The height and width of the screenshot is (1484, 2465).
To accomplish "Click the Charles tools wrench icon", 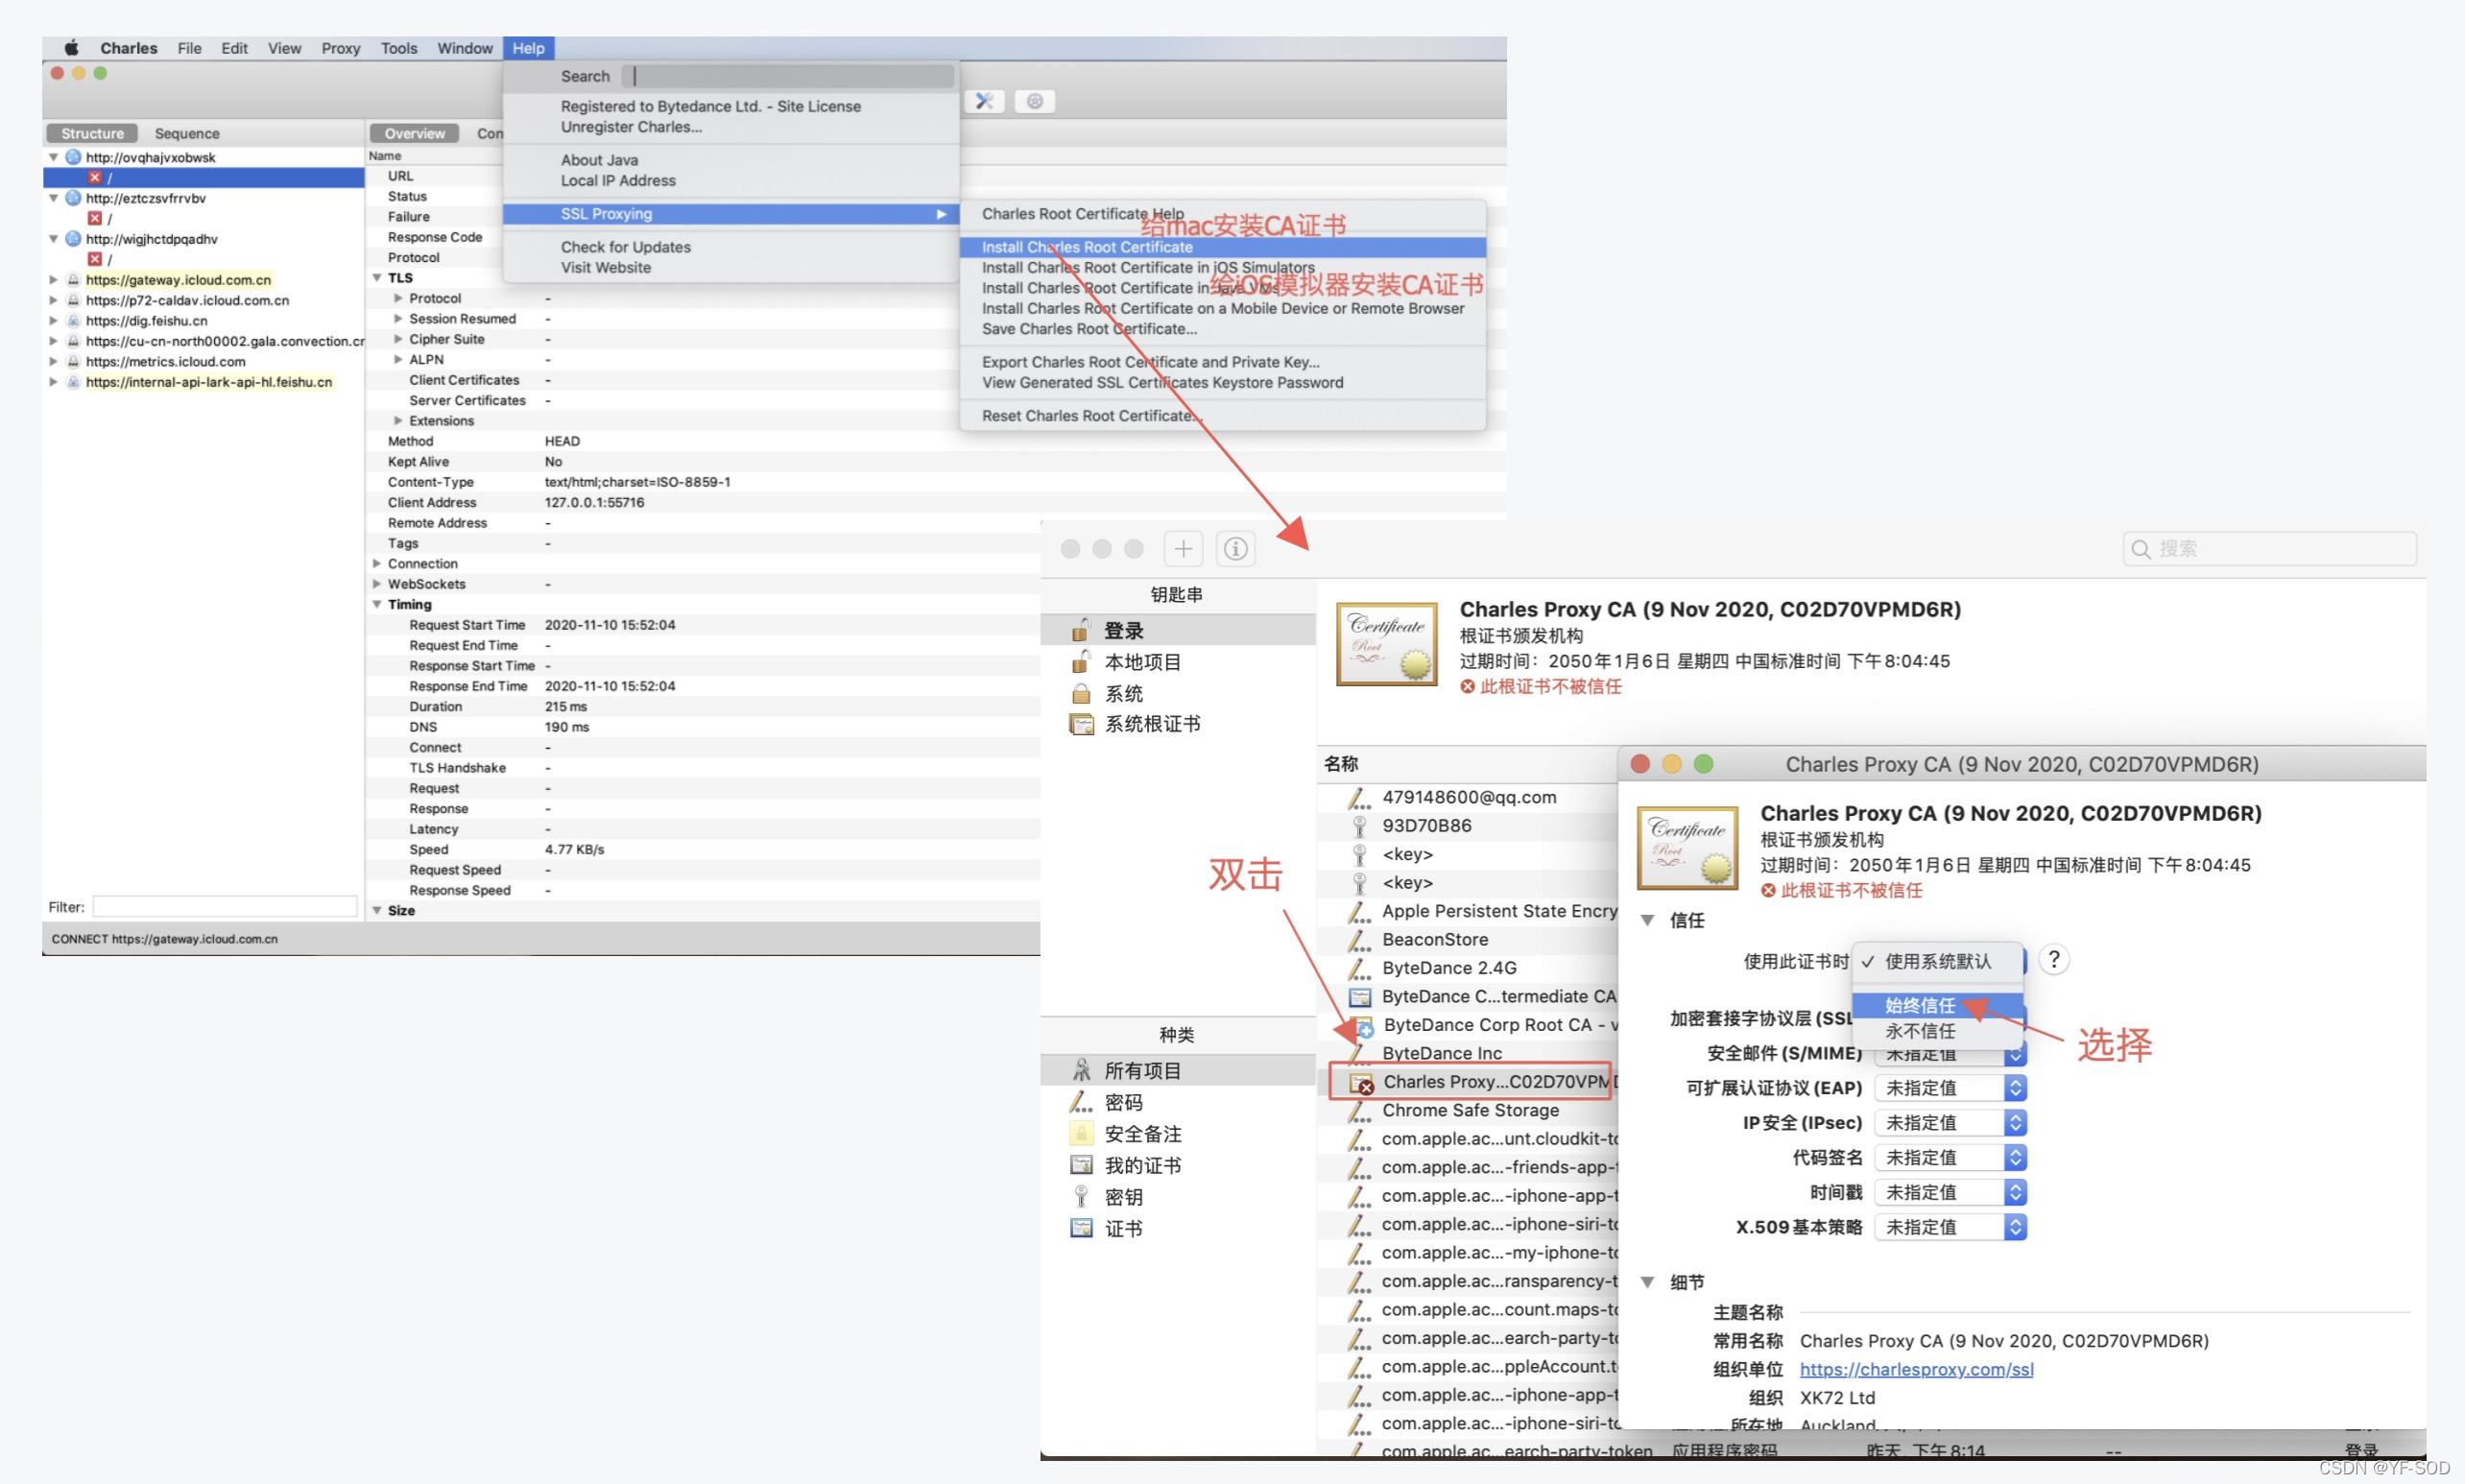I will (985, 101).
